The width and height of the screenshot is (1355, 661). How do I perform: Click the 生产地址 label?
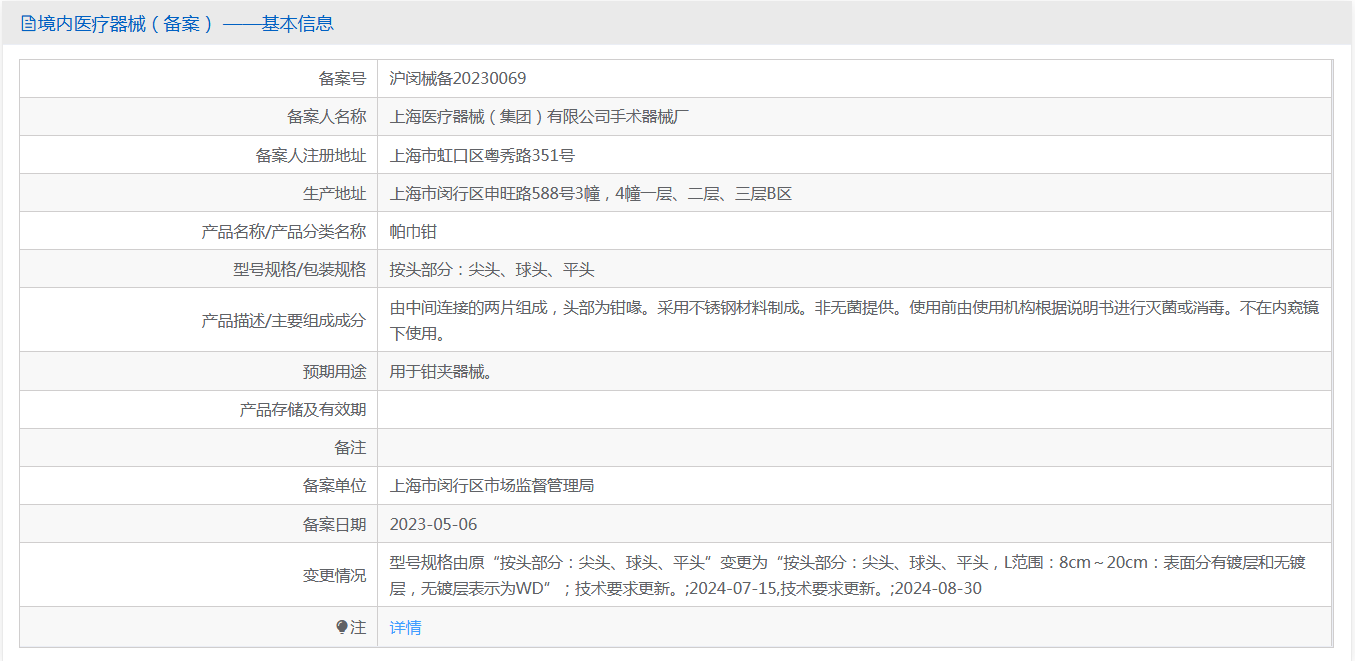tap(334, 194)
